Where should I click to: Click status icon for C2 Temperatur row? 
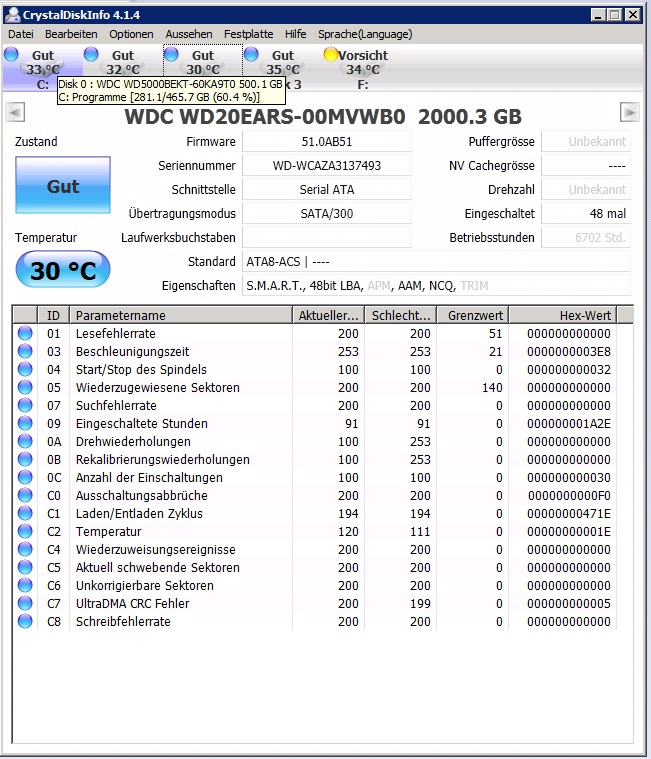tap(25, 531)
